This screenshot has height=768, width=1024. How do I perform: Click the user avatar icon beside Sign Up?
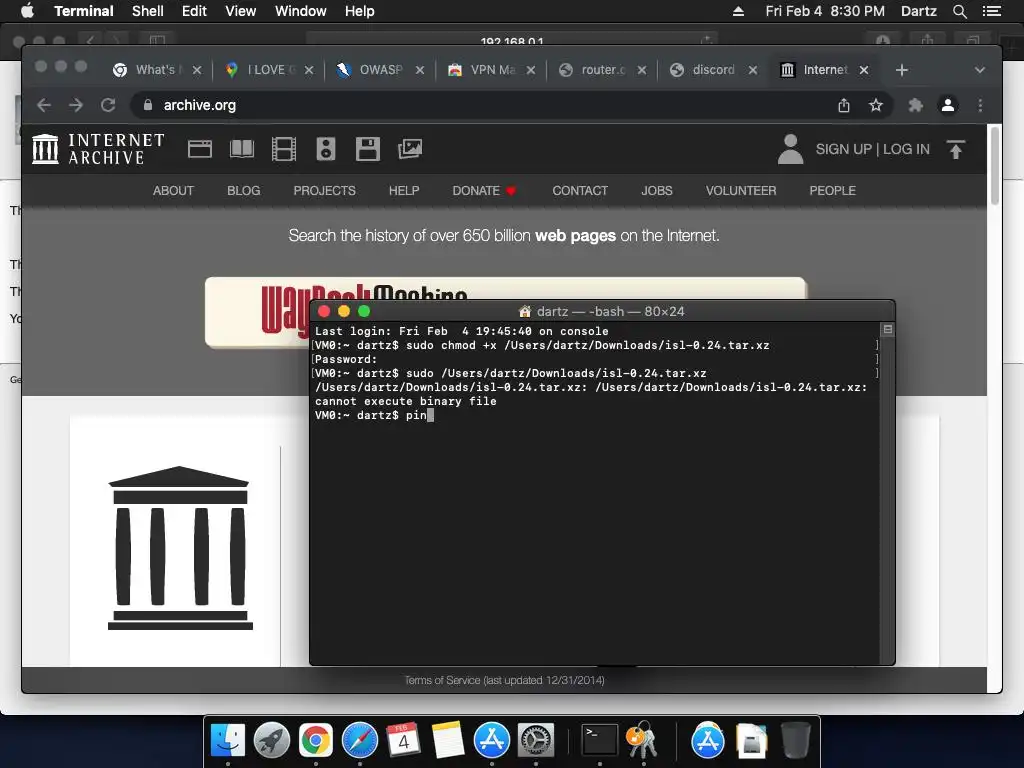coord(790,149)
